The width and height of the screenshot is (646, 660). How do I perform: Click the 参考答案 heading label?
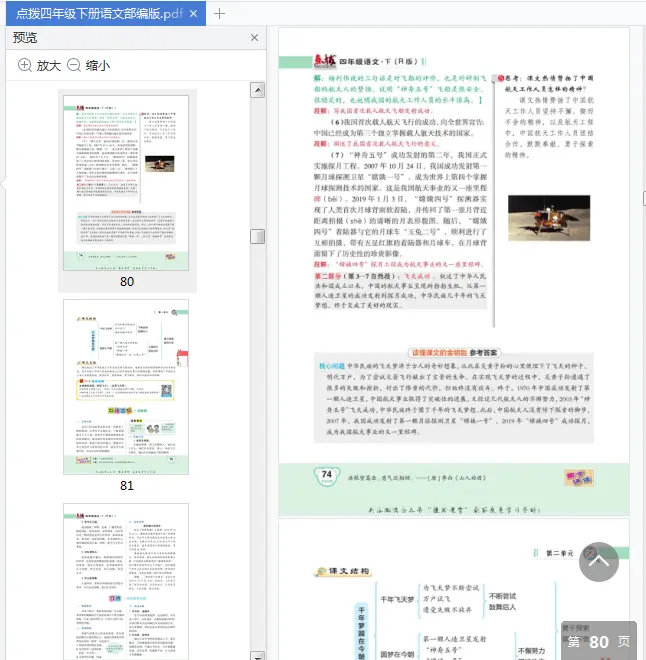point(483,353)
